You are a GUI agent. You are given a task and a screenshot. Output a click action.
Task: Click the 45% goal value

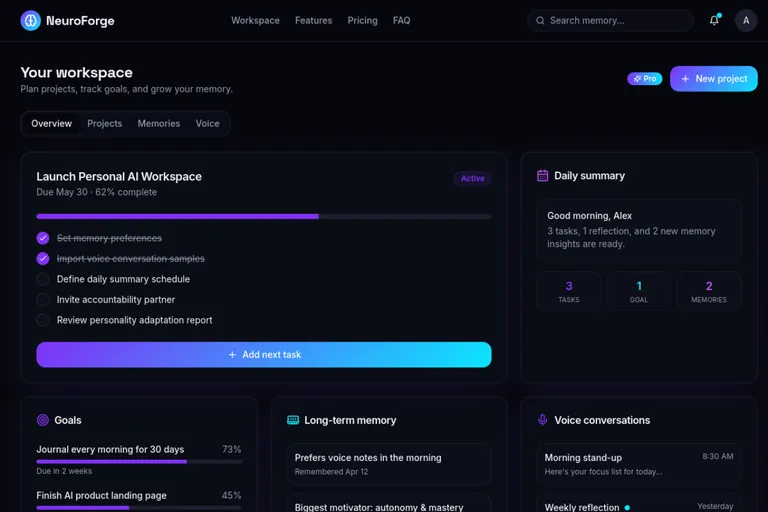tap(231, 495)
